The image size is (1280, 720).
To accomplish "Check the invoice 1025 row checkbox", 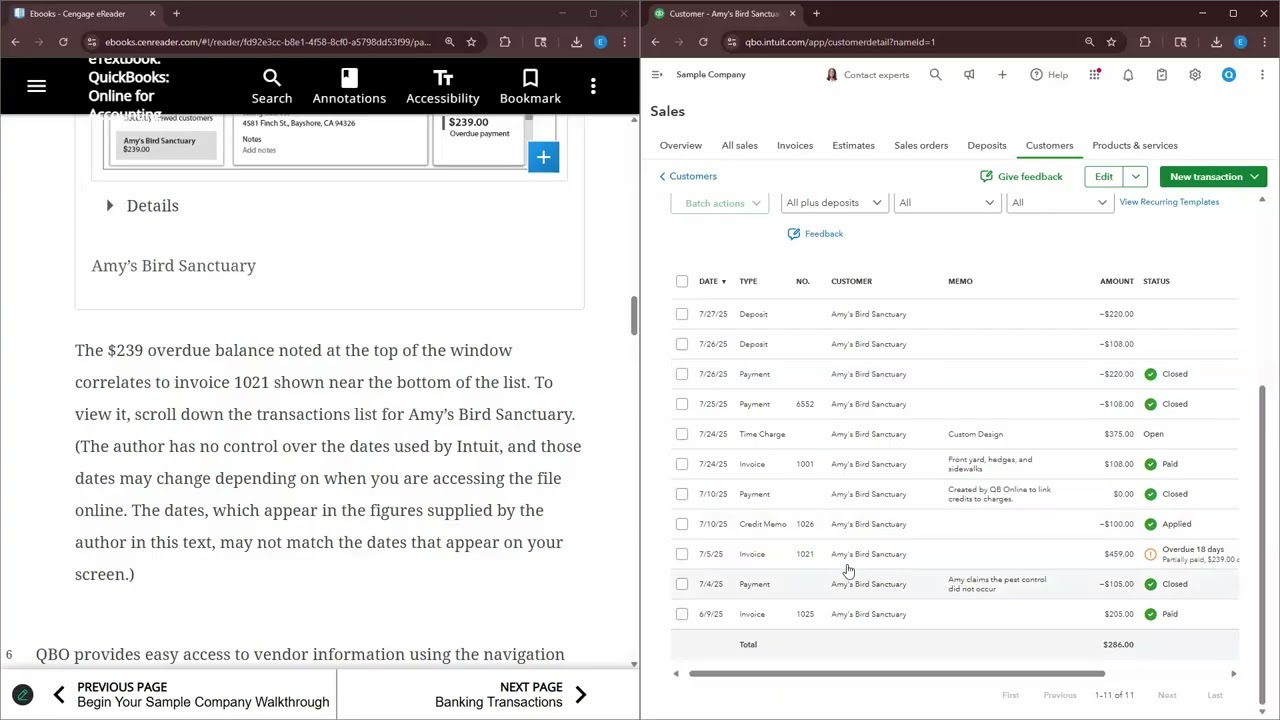I will pos(682,614).
